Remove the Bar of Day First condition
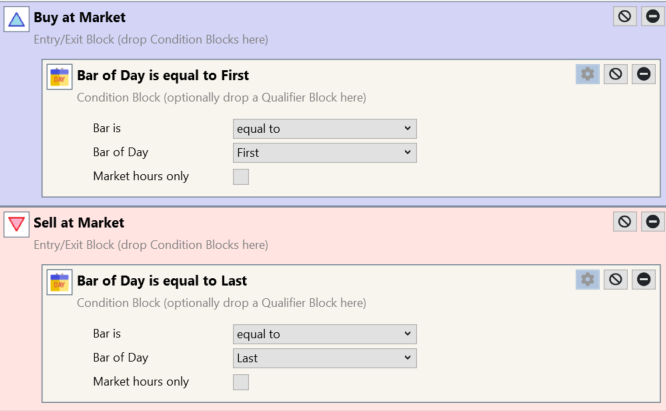The image size is (666, 411). tap(643, 74)
